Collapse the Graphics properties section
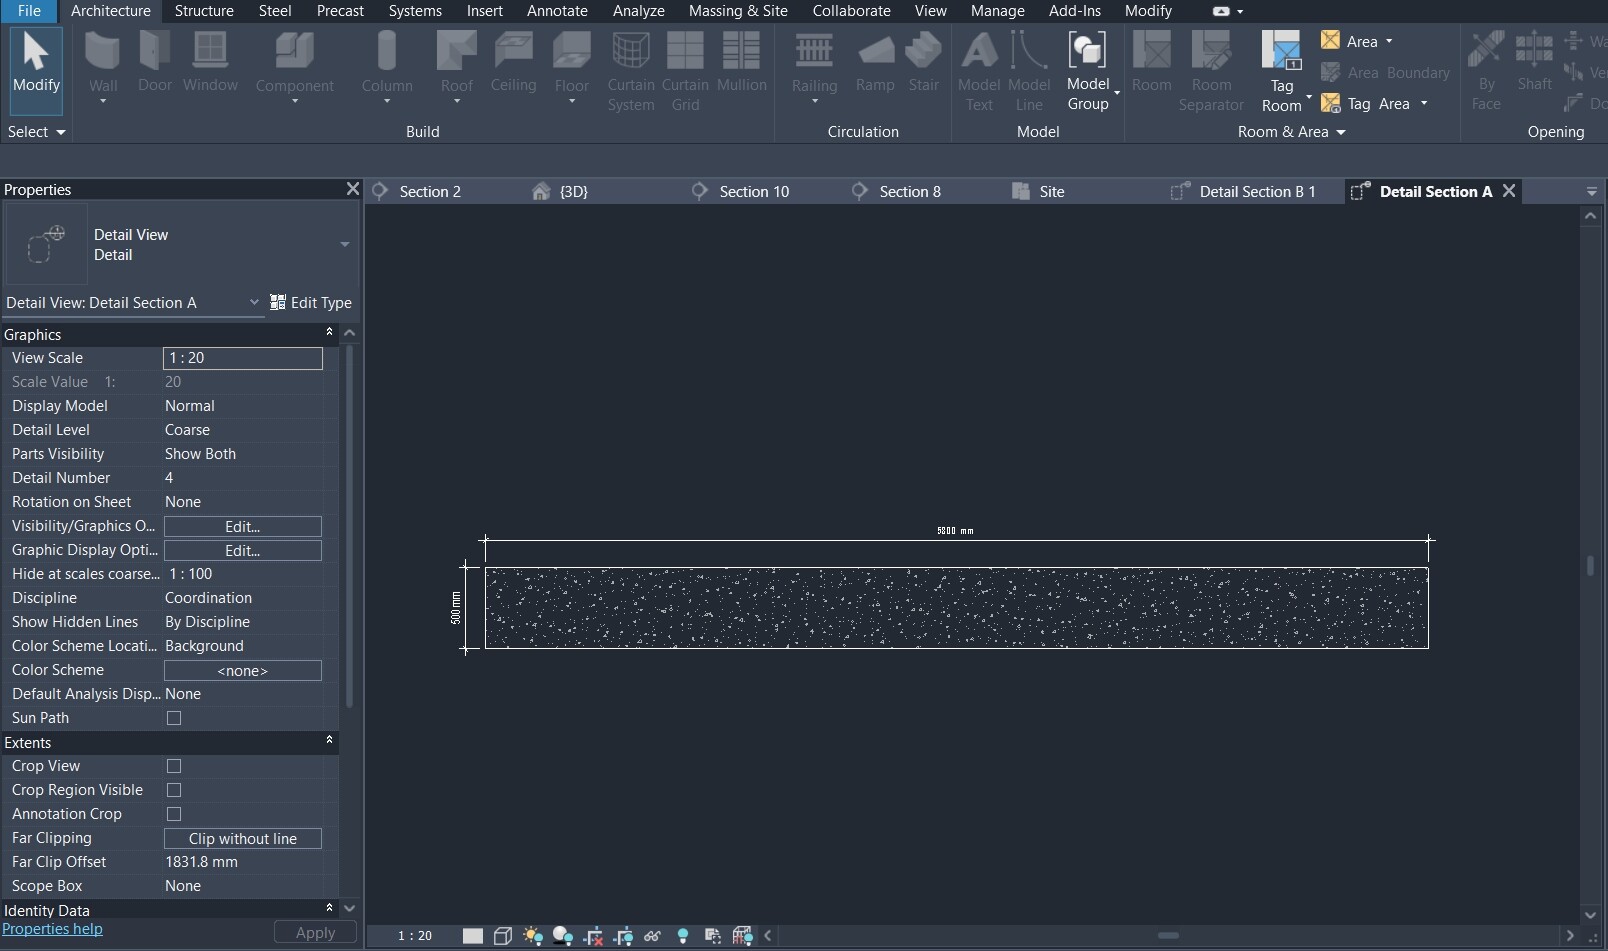Image resolution: width=1608 pixels, height=951 pixels. 329,333
